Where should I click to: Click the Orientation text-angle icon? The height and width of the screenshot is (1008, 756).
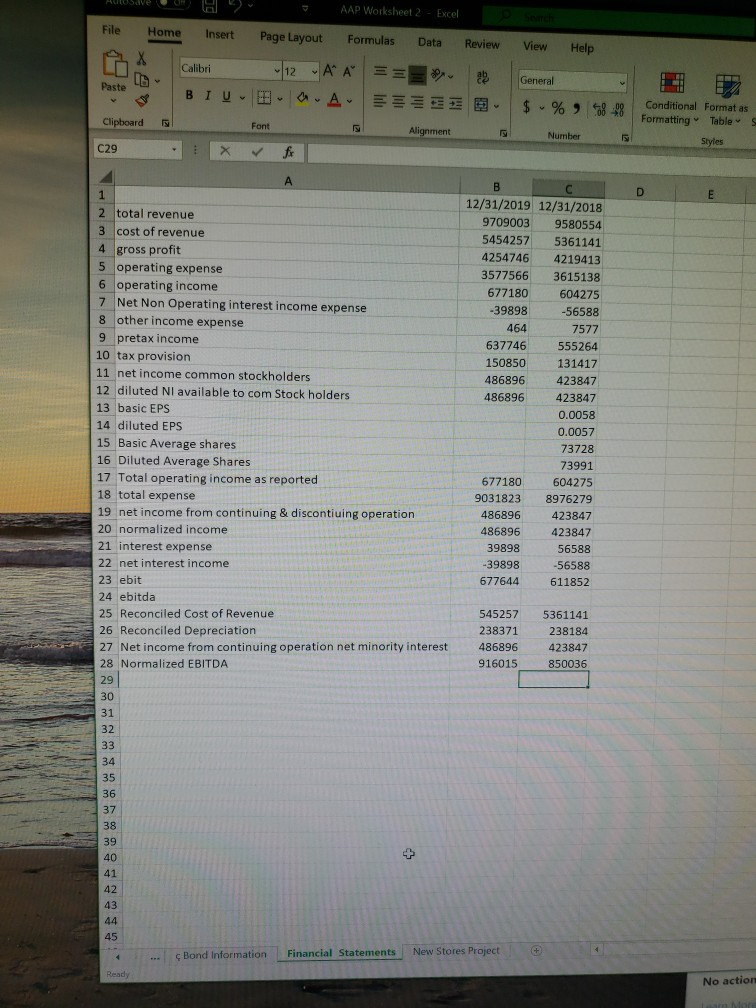click(439, 76)
